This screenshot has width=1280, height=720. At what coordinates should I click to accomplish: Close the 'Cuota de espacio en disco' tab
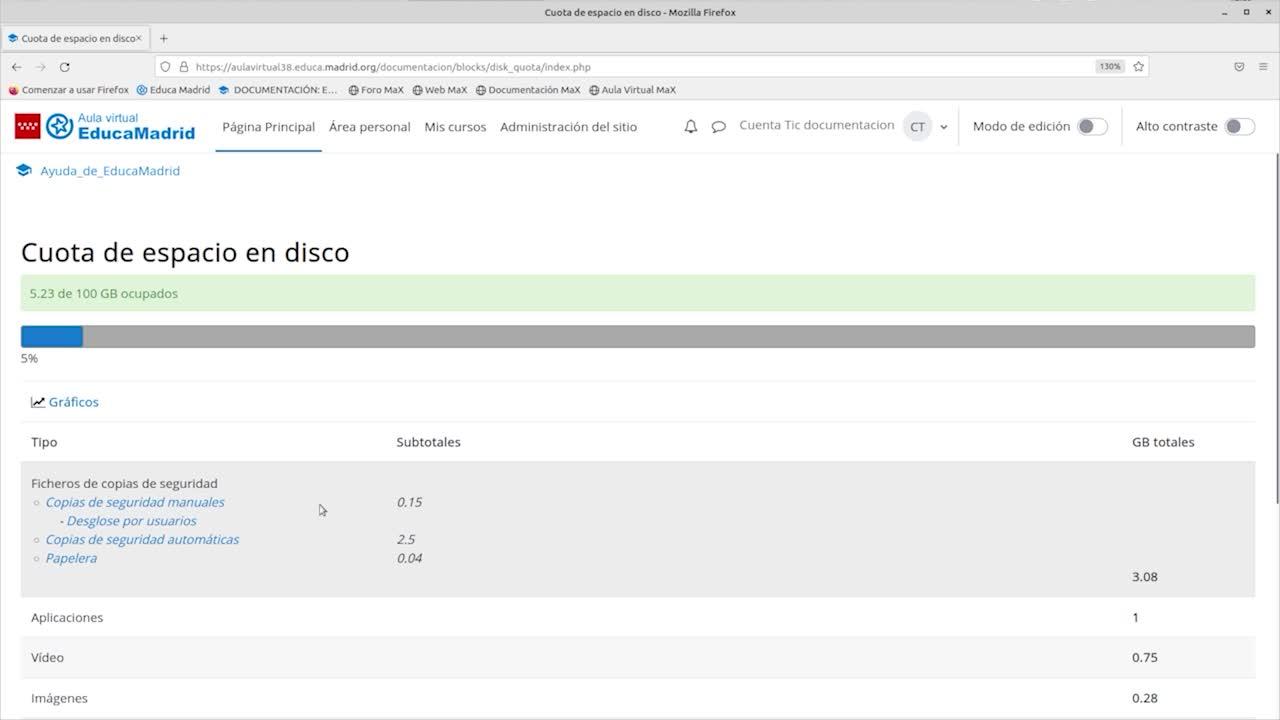139,38
